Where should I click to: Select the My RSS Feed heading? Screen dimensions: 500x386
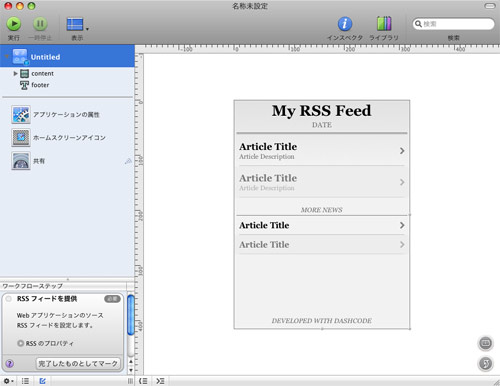tap(321, 111)
